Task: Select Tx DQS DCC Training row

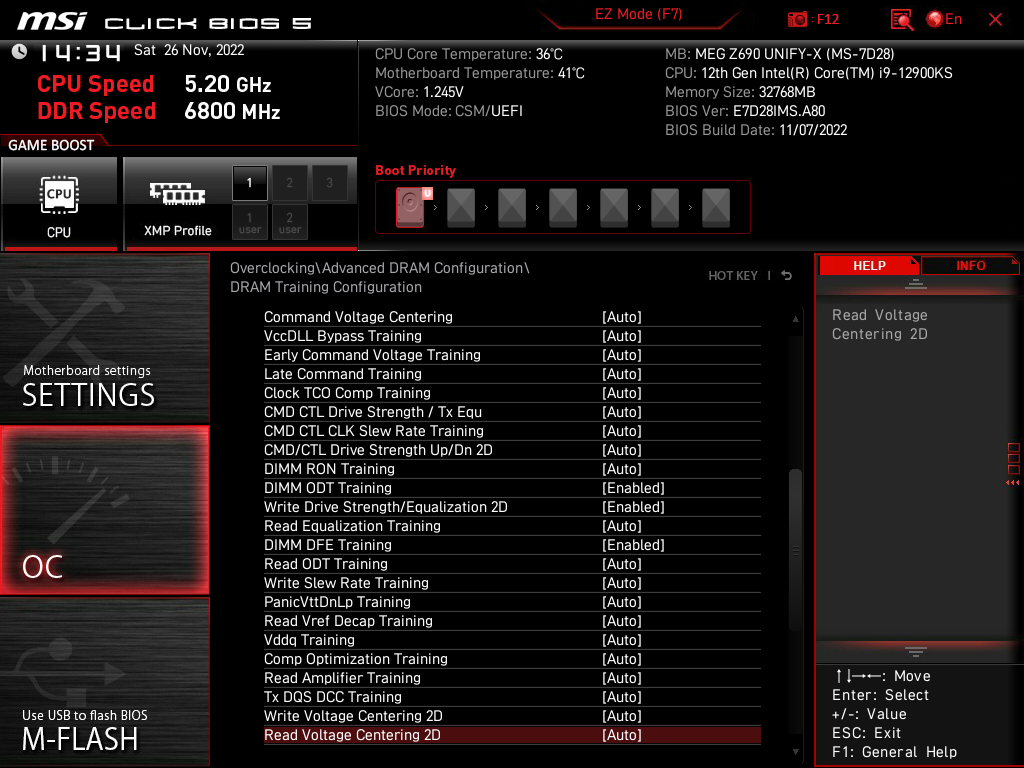Action: (512, 696)
